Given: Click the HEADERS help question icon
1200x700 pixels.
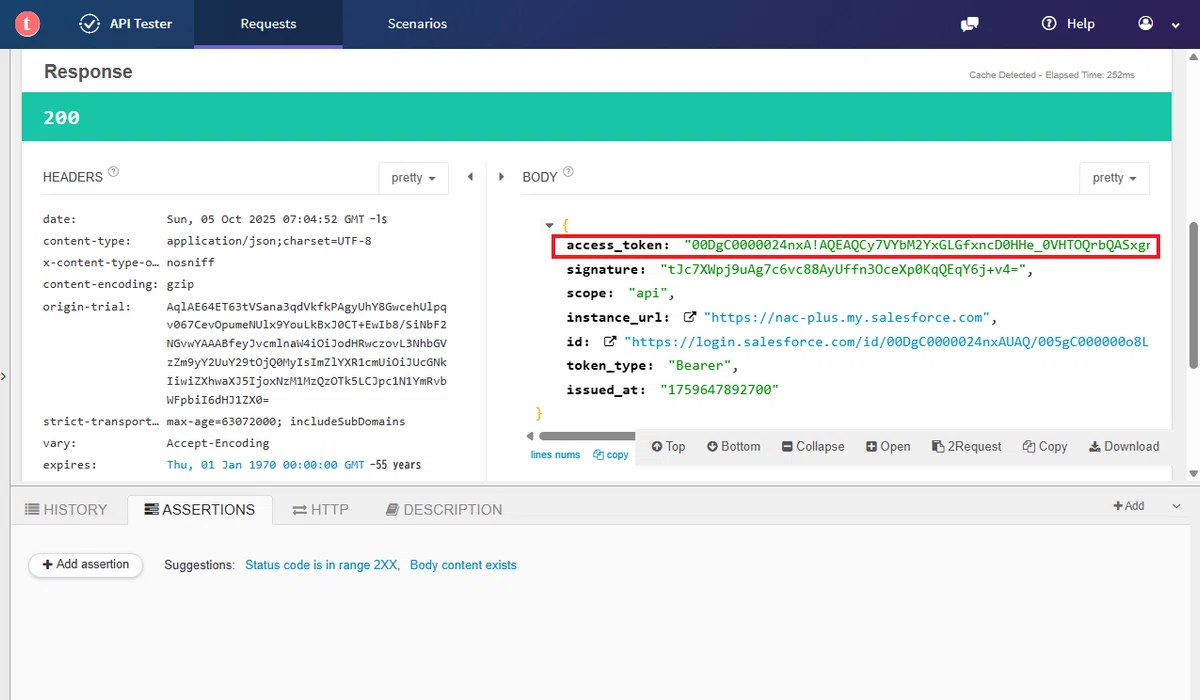Looking at the screenshot, I should 113,172.
